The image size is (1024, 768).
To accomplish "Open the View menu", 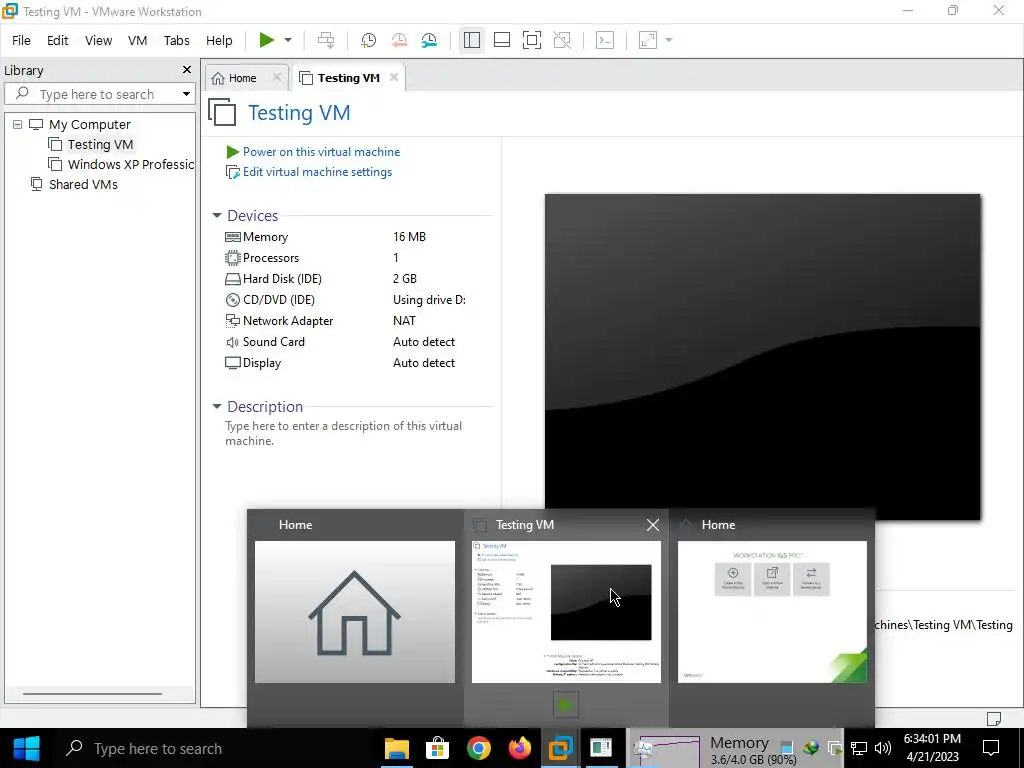I will click(98, 40).
